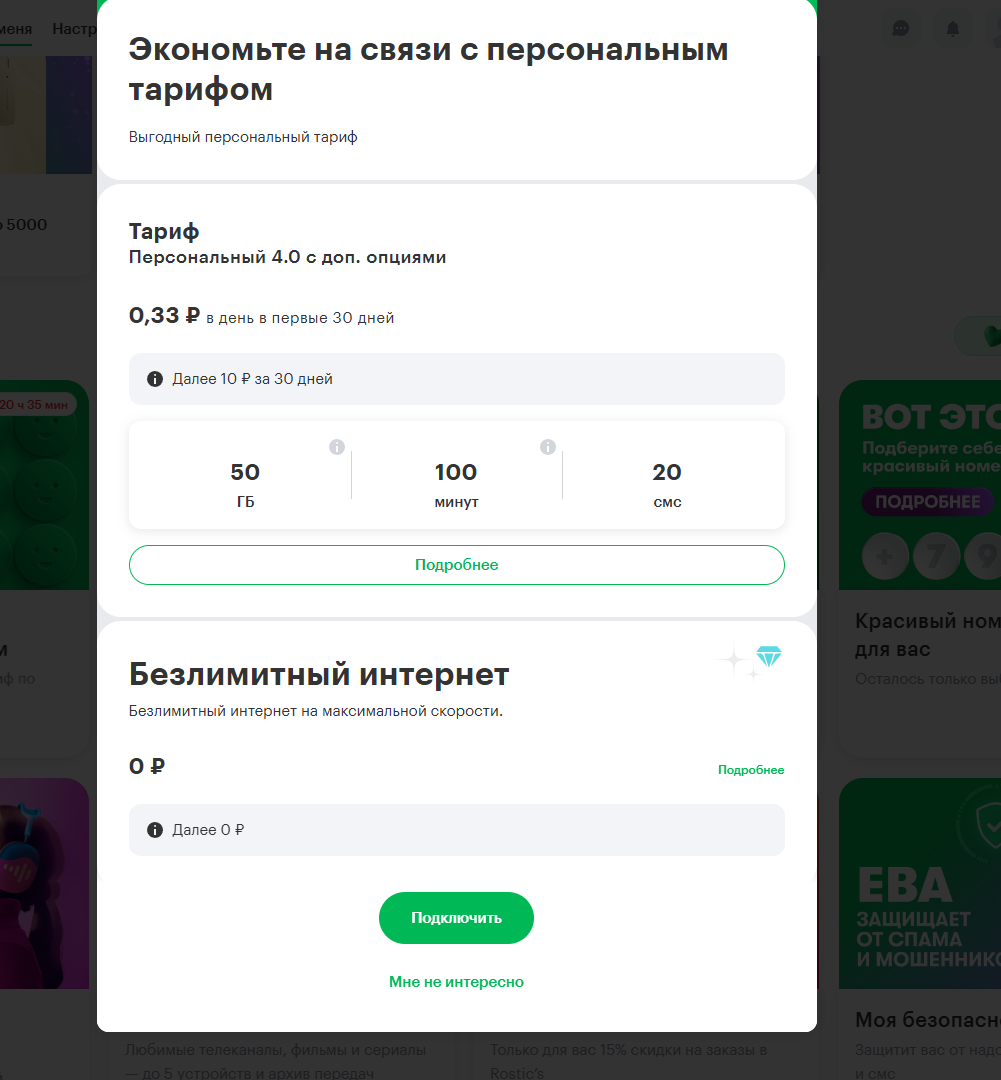Click the ПОДРОБНЕЕ button on number banner
Viewport: 1001px width, 1080px height.
926,502
